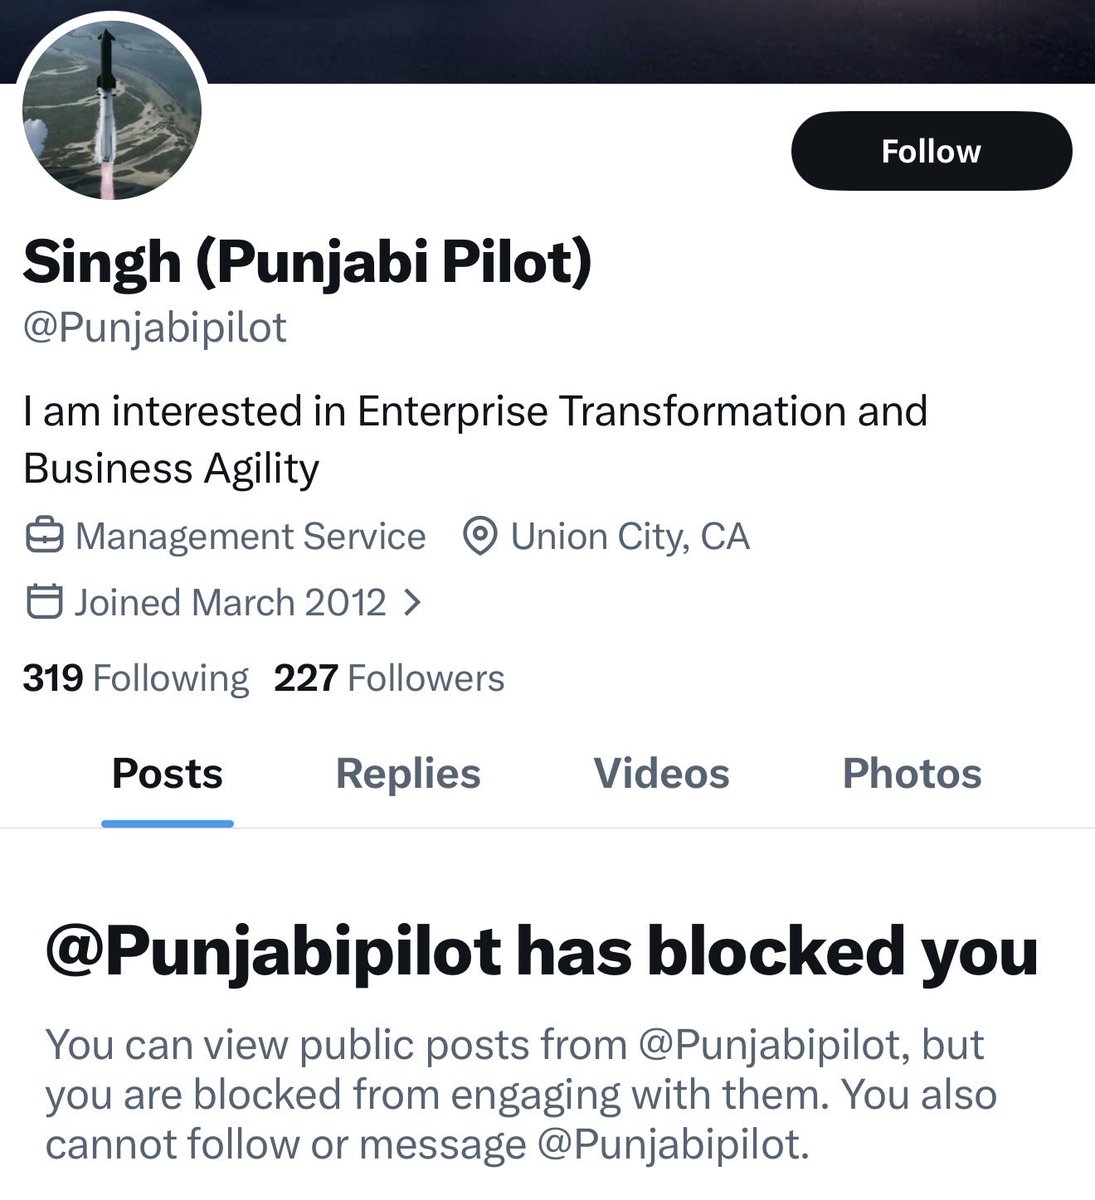Image resolution: width=1095 pixels, height=1200 pixels.
Task: Expand join date details via chevron
Action: [x=411, y=602]
